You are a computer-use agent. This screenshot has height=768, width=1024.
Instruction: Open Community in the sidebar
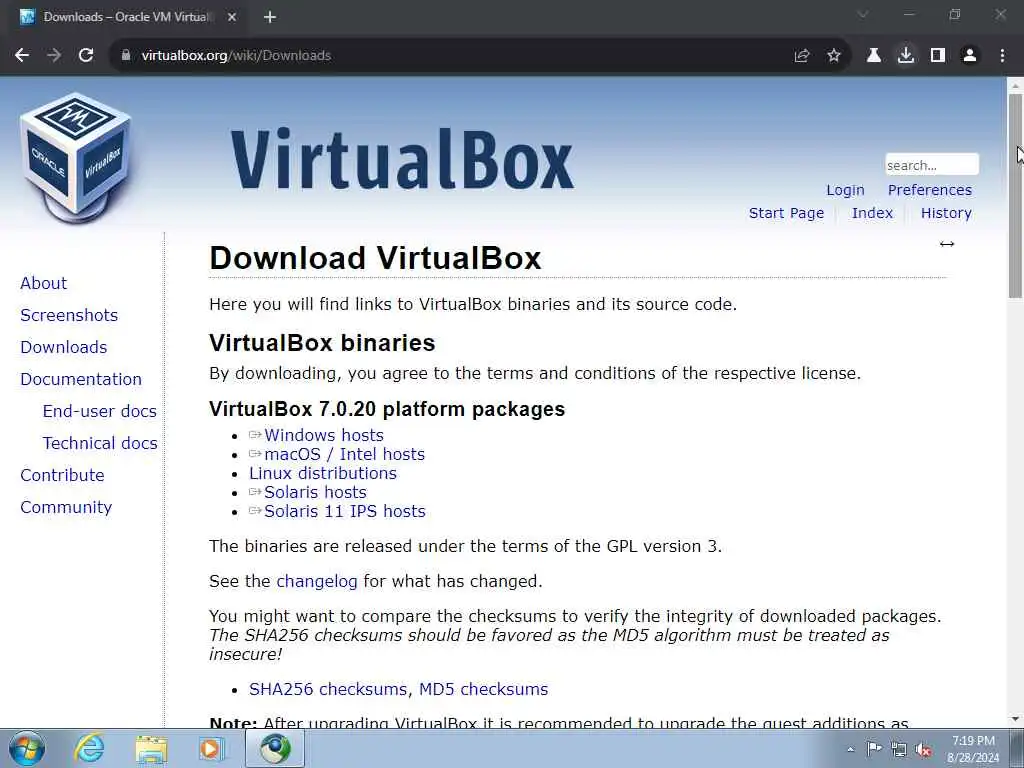click(x=66, y=507)
